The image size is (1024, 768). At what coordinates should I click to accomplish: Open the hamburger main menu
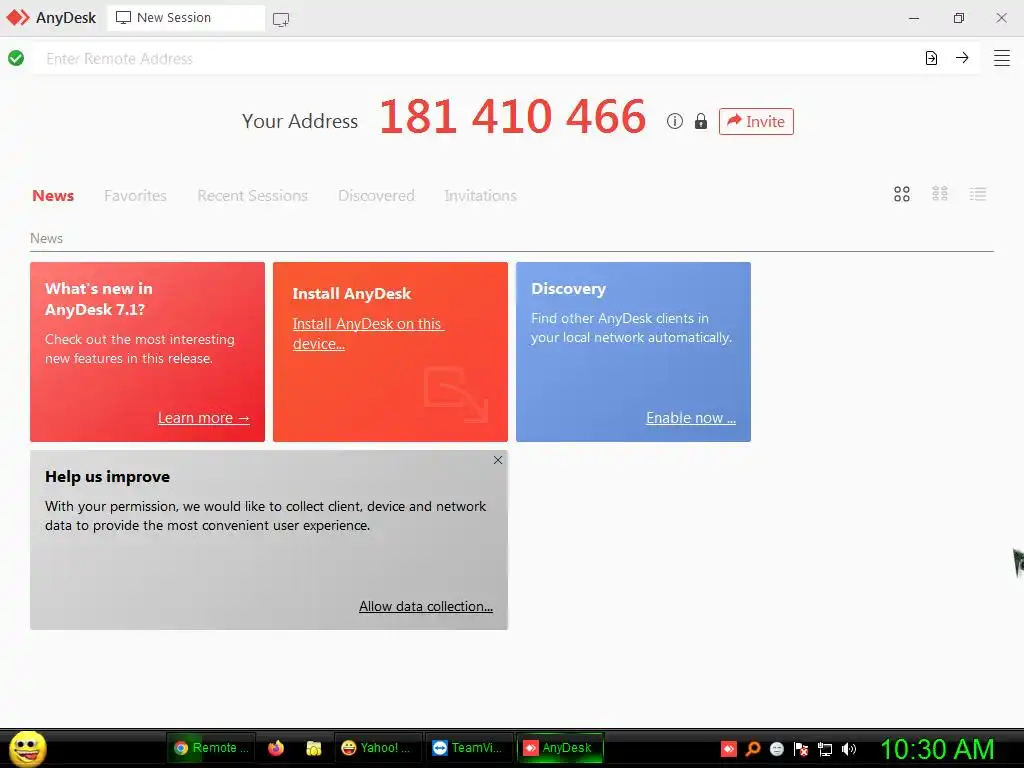1002,58
